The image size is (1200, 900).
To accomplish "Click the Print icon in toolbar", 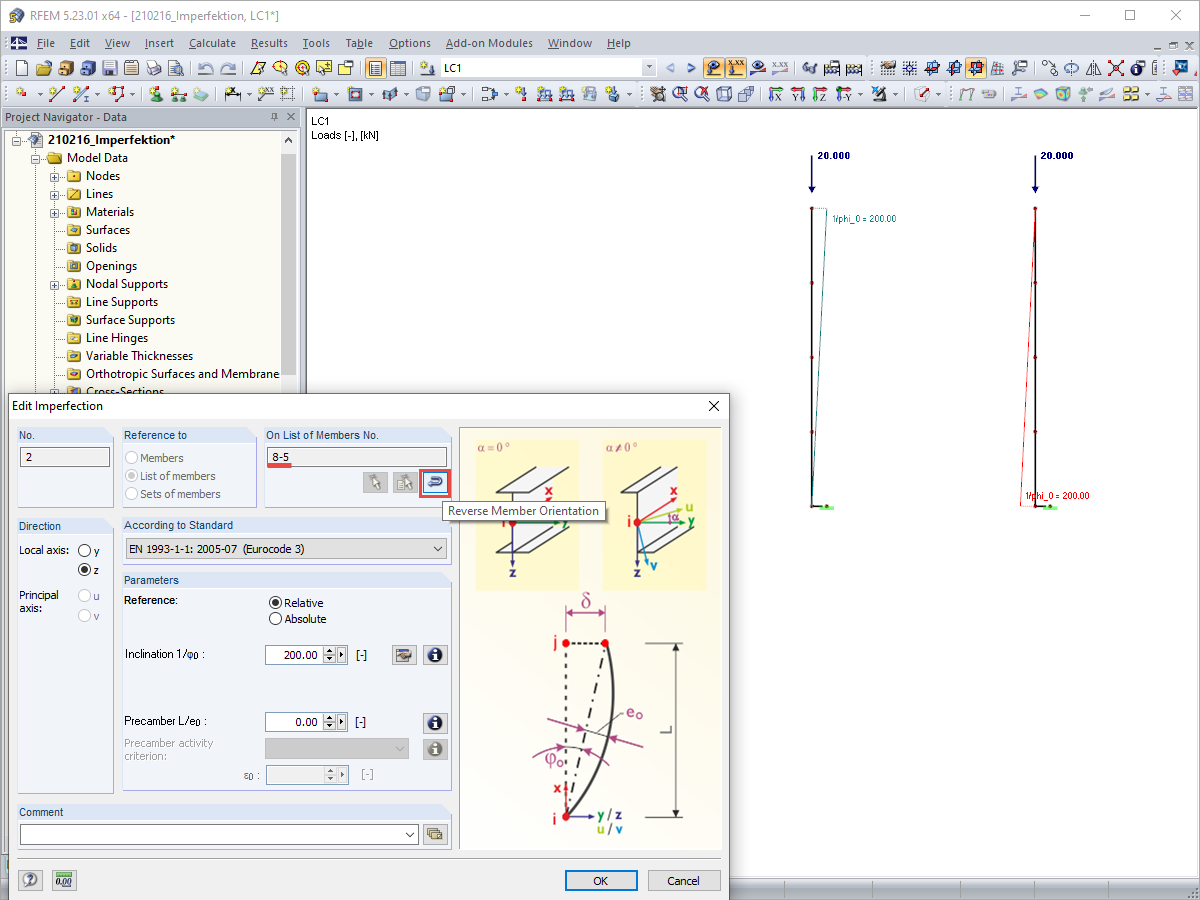I will pyautogui.click(x=154, y=69).
